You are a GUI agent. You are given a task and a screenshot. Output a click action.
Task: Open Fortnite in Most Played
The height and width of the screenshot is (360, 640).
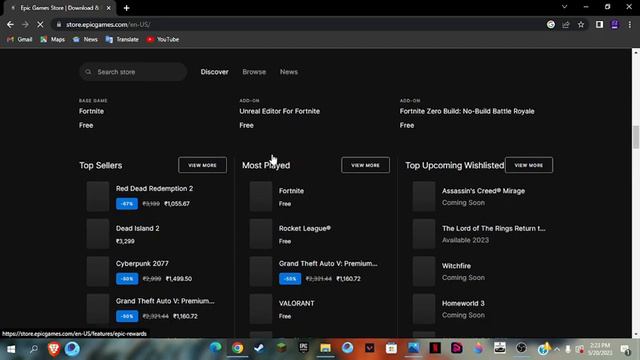tap(291, 191)
